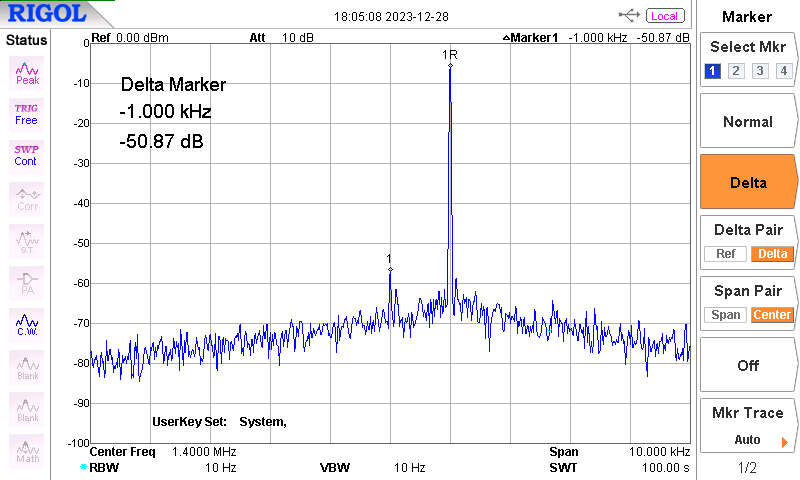Choose Delta in Delta Pair

click(772, 254)
